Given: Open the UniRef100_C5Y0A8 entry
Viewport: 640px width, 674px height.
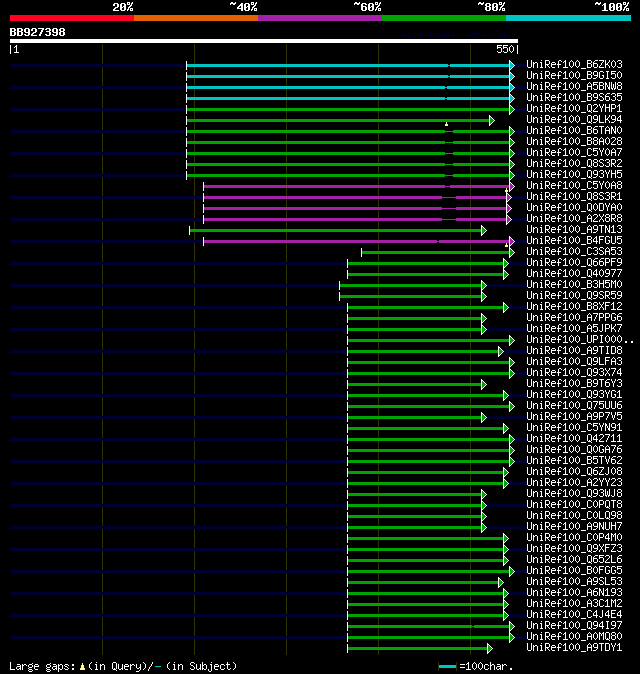Looking at the screenshot, I should pos(574,186).
